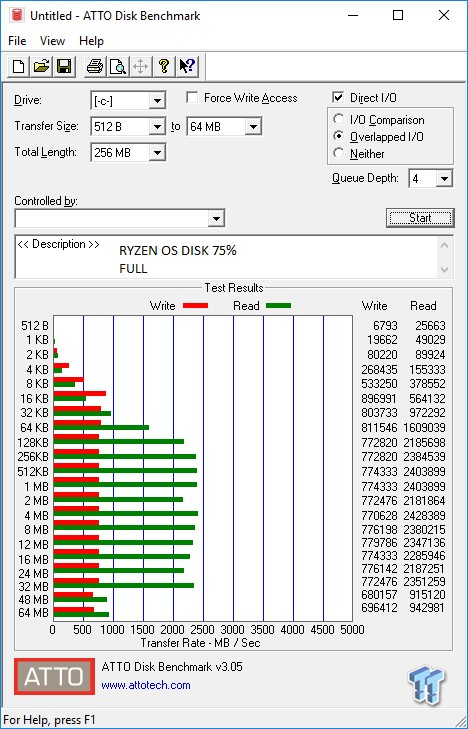This screenshot has width=468, height=729.
Task: Close the ATTO Disk Benchmark window
Action: pos(444,15)
